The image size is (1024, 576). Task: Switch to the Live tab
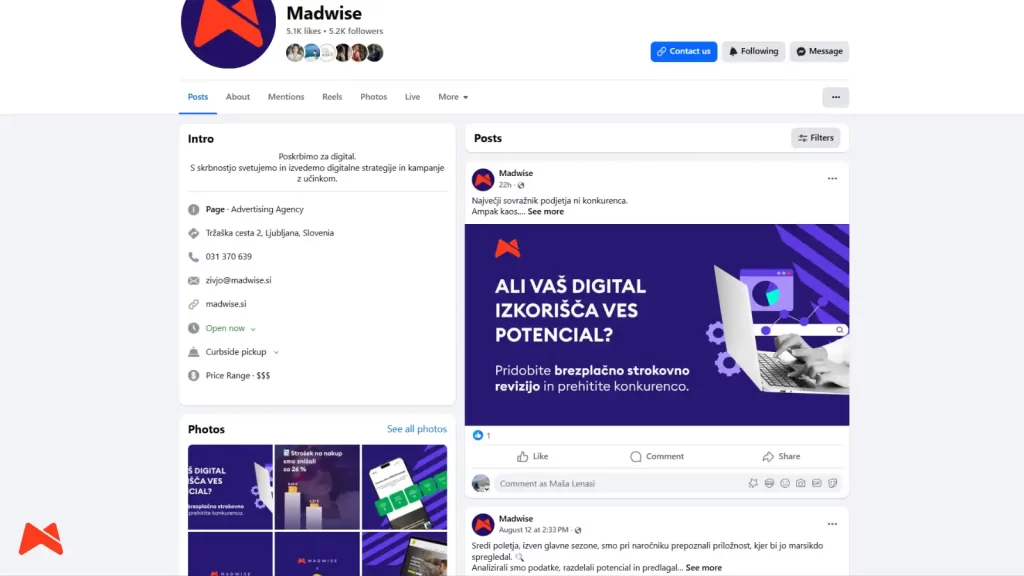click(412, 97)
